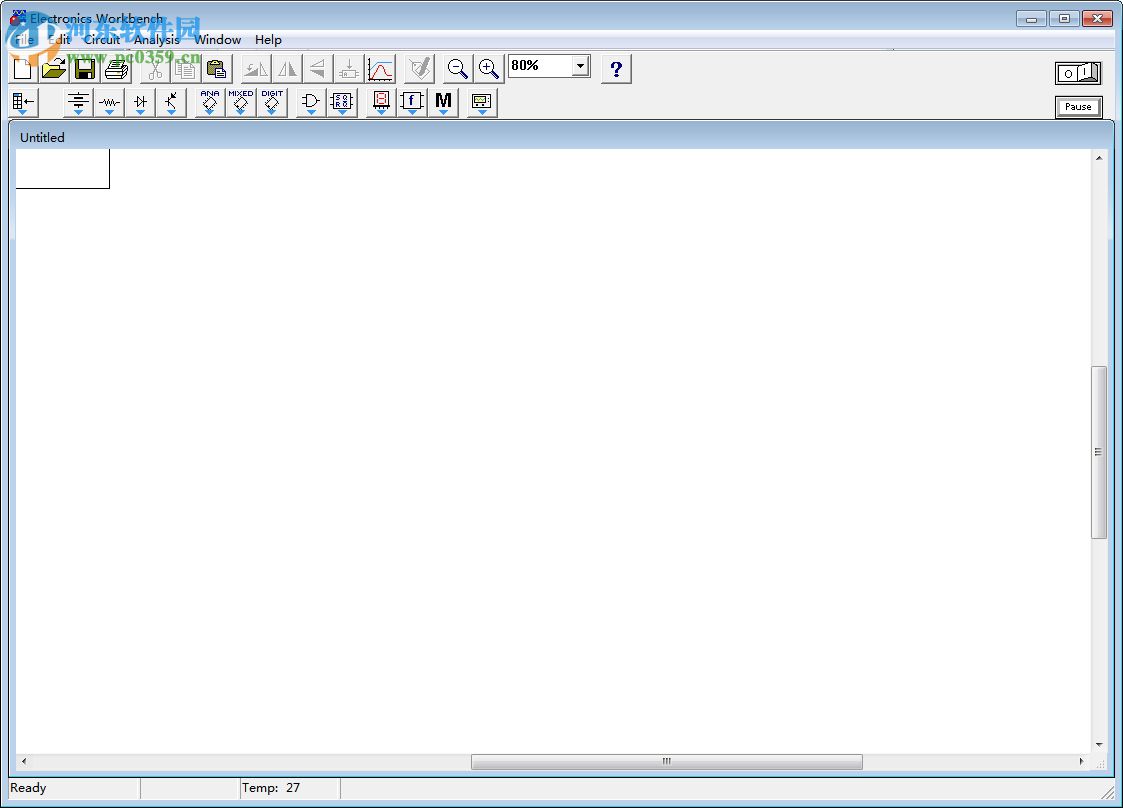Image resolution: width=1123 pixels, height=808 pixels.
Task: Open the Transistors parts bin
Action: (x=170, y=102)
